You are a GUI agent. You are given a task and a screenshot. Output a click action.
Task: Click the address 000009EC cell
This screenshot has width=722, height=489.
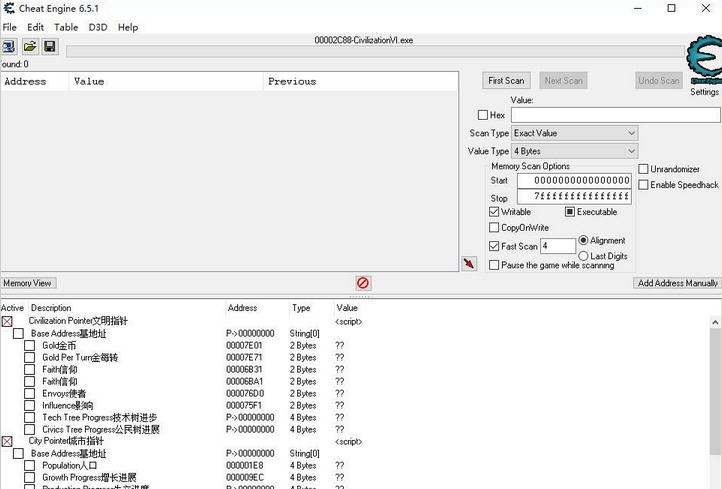tap(245, 477)
